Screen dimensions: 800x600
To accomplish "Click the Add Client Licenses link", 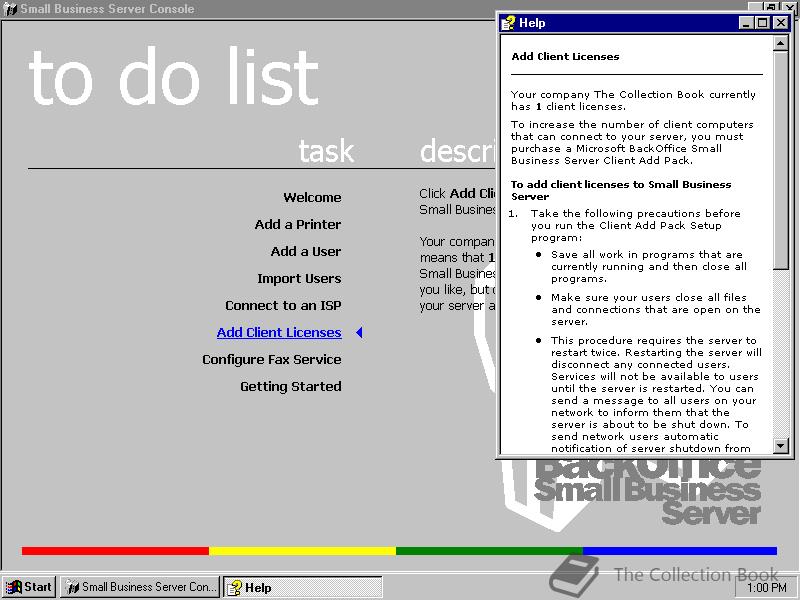I will [x=279, y=333].
